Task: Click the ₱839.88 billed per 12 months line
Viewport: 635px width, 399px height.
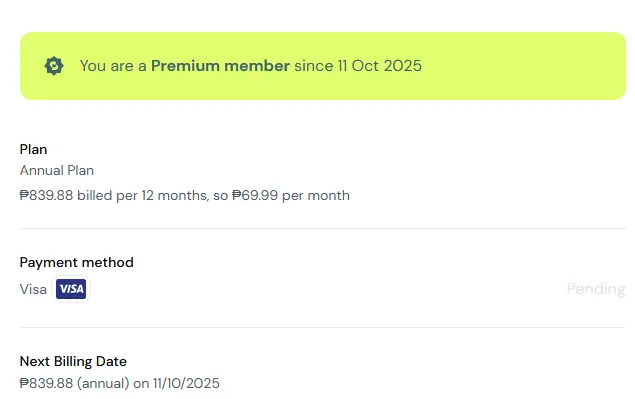Action: [185, 196]
